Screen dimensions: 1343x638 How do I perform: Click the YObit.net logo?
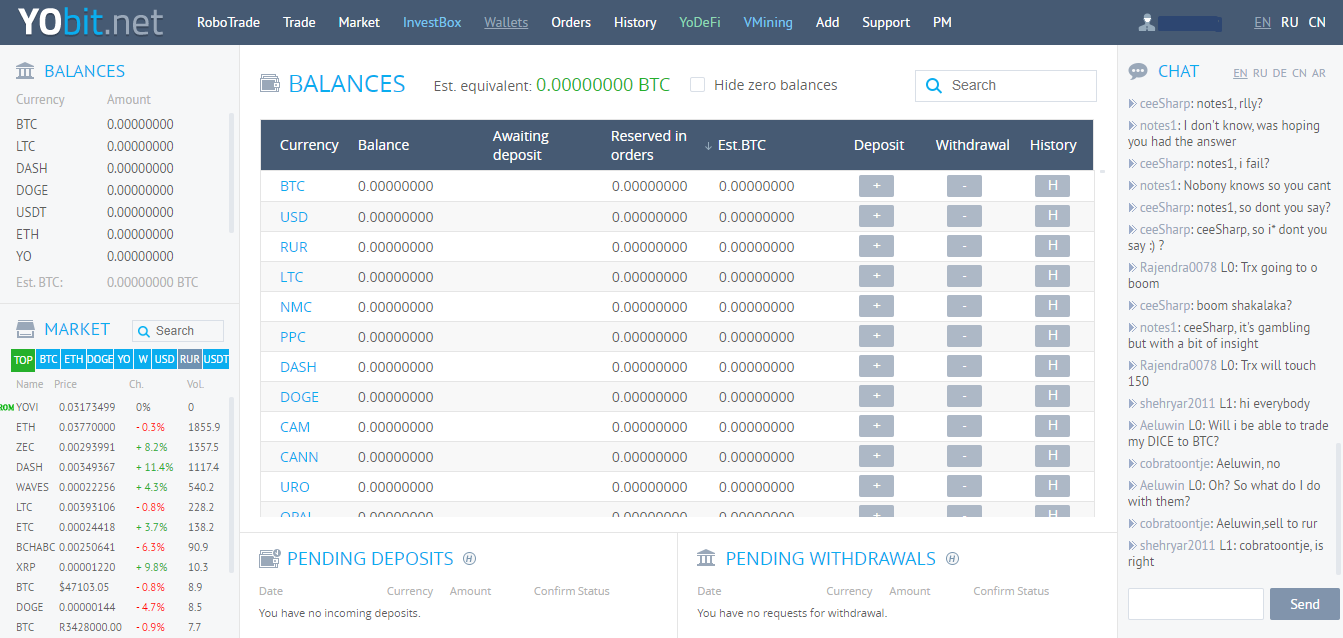click(x=89, y=22)
